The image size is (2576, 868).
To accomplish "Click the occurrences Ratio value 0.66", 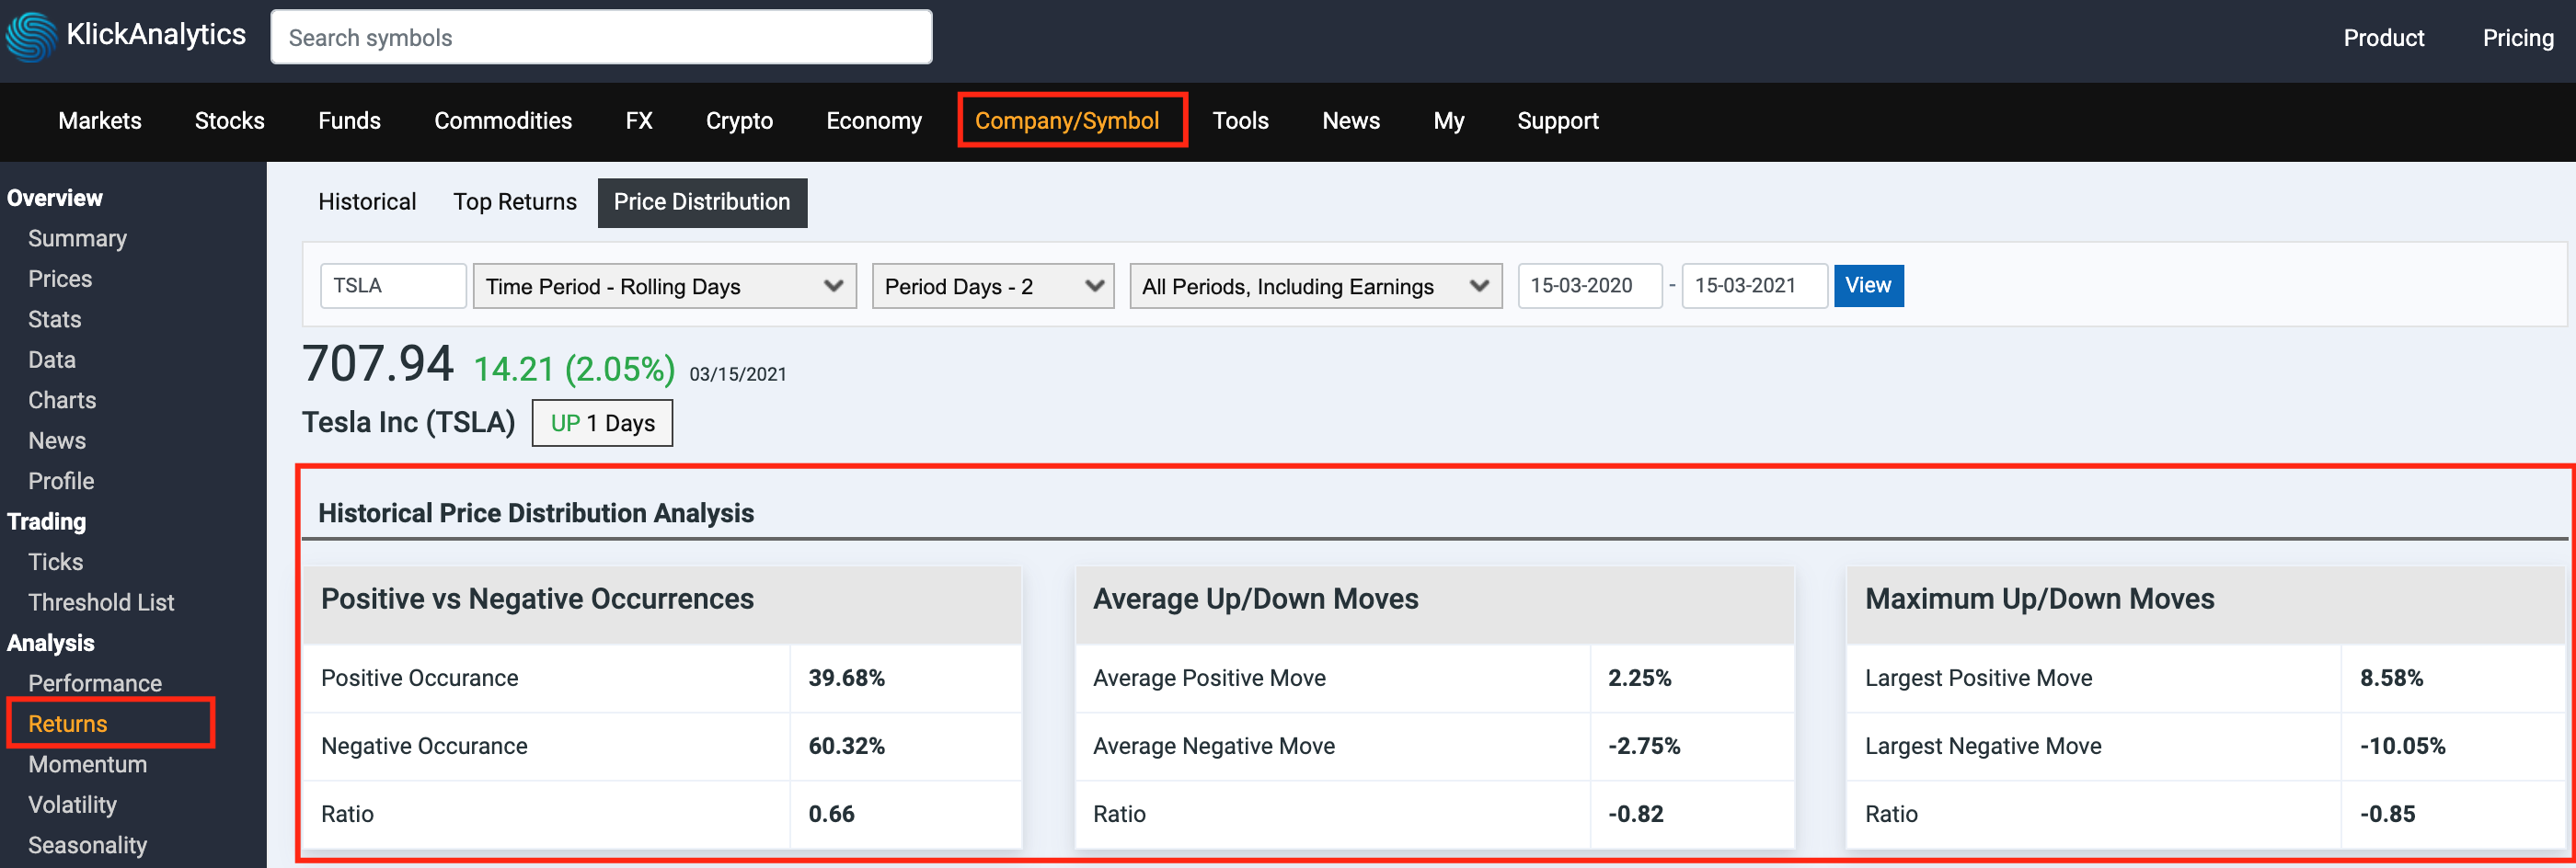I will point(831,814).
